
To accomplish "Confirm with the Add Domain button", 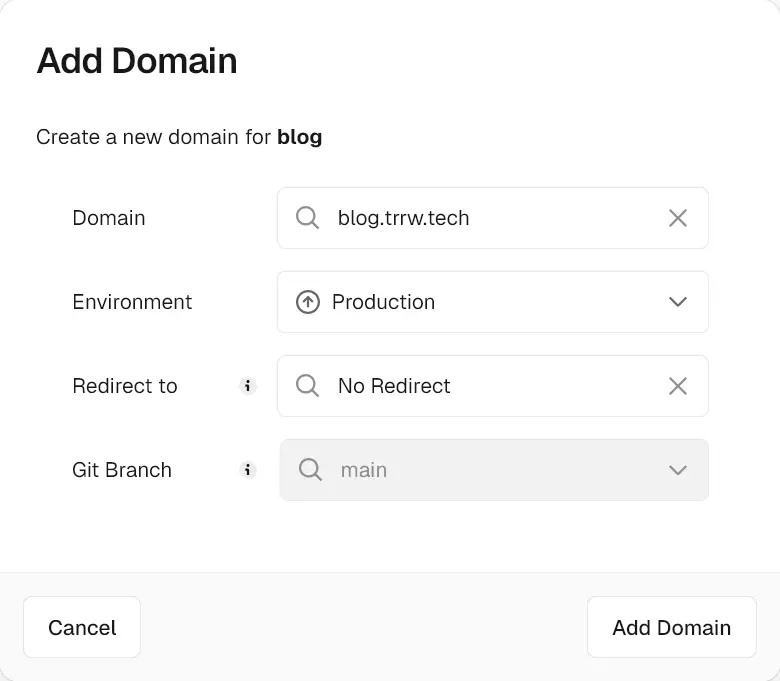I will (x=671, y=628).
